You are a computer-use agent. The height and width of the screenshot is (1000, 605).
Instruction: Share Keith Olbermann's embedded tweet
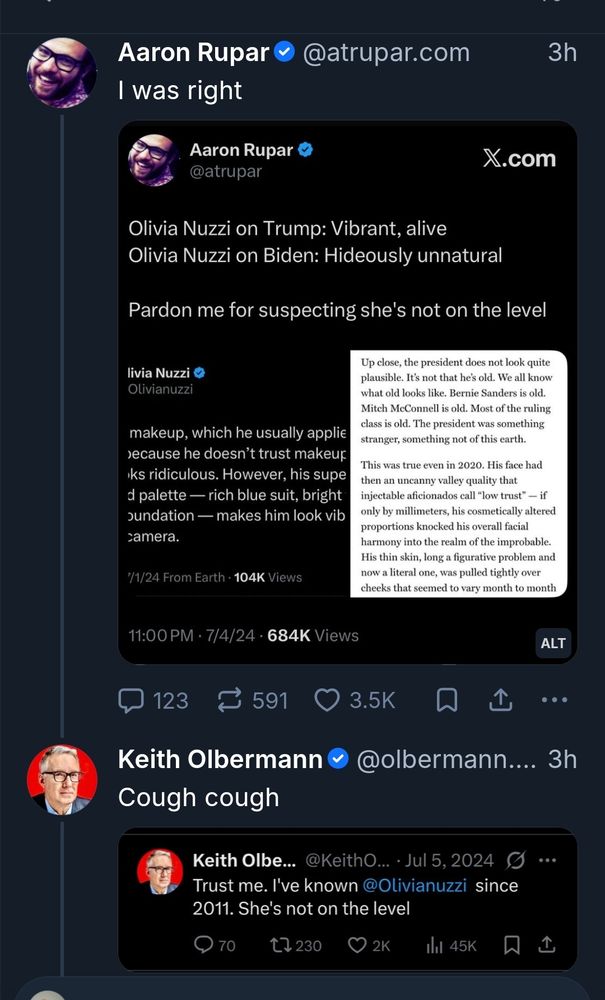click(x=546, y=945)
